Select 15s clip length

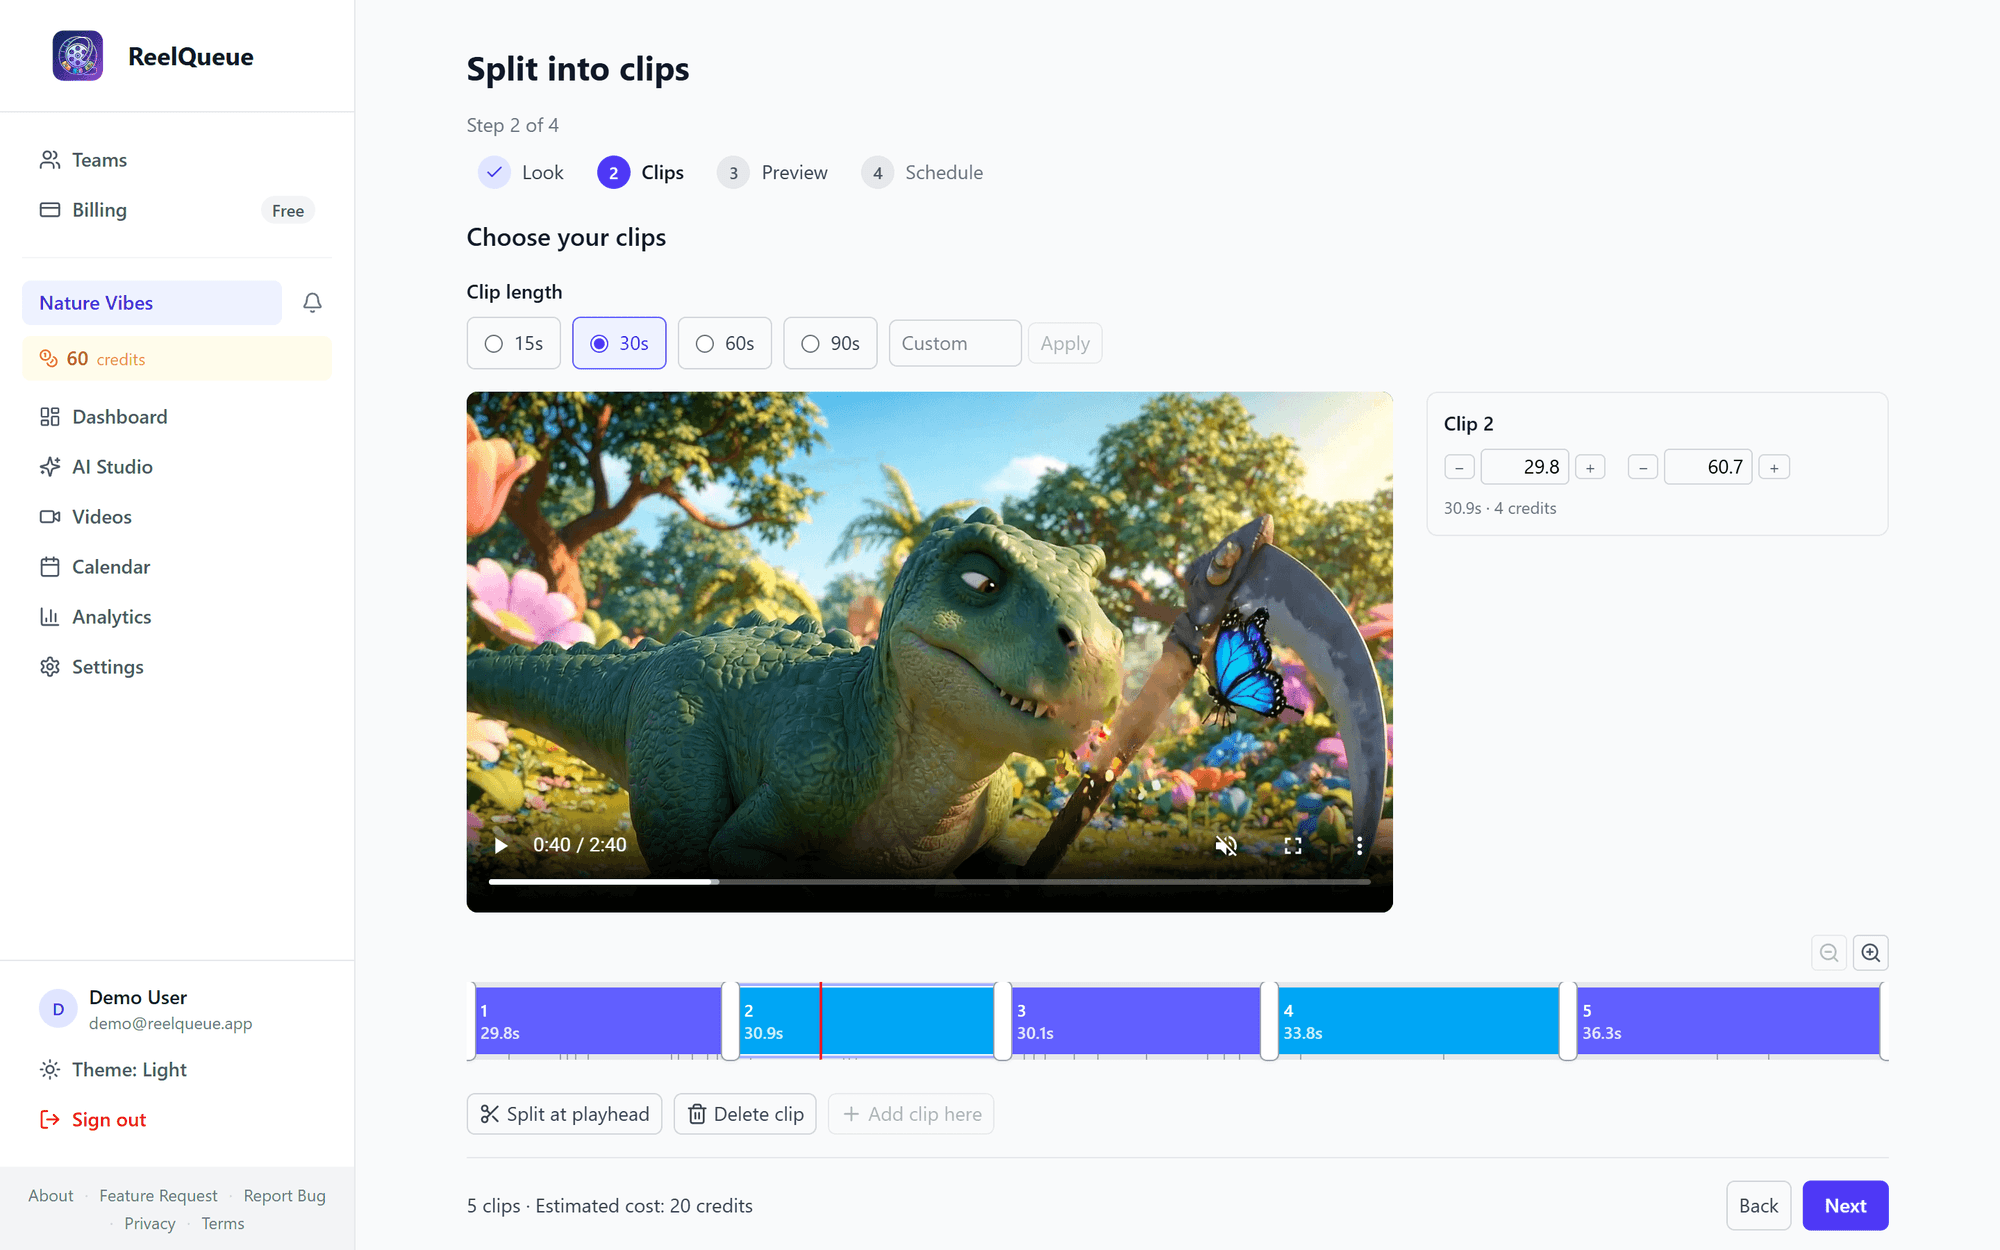514,343
